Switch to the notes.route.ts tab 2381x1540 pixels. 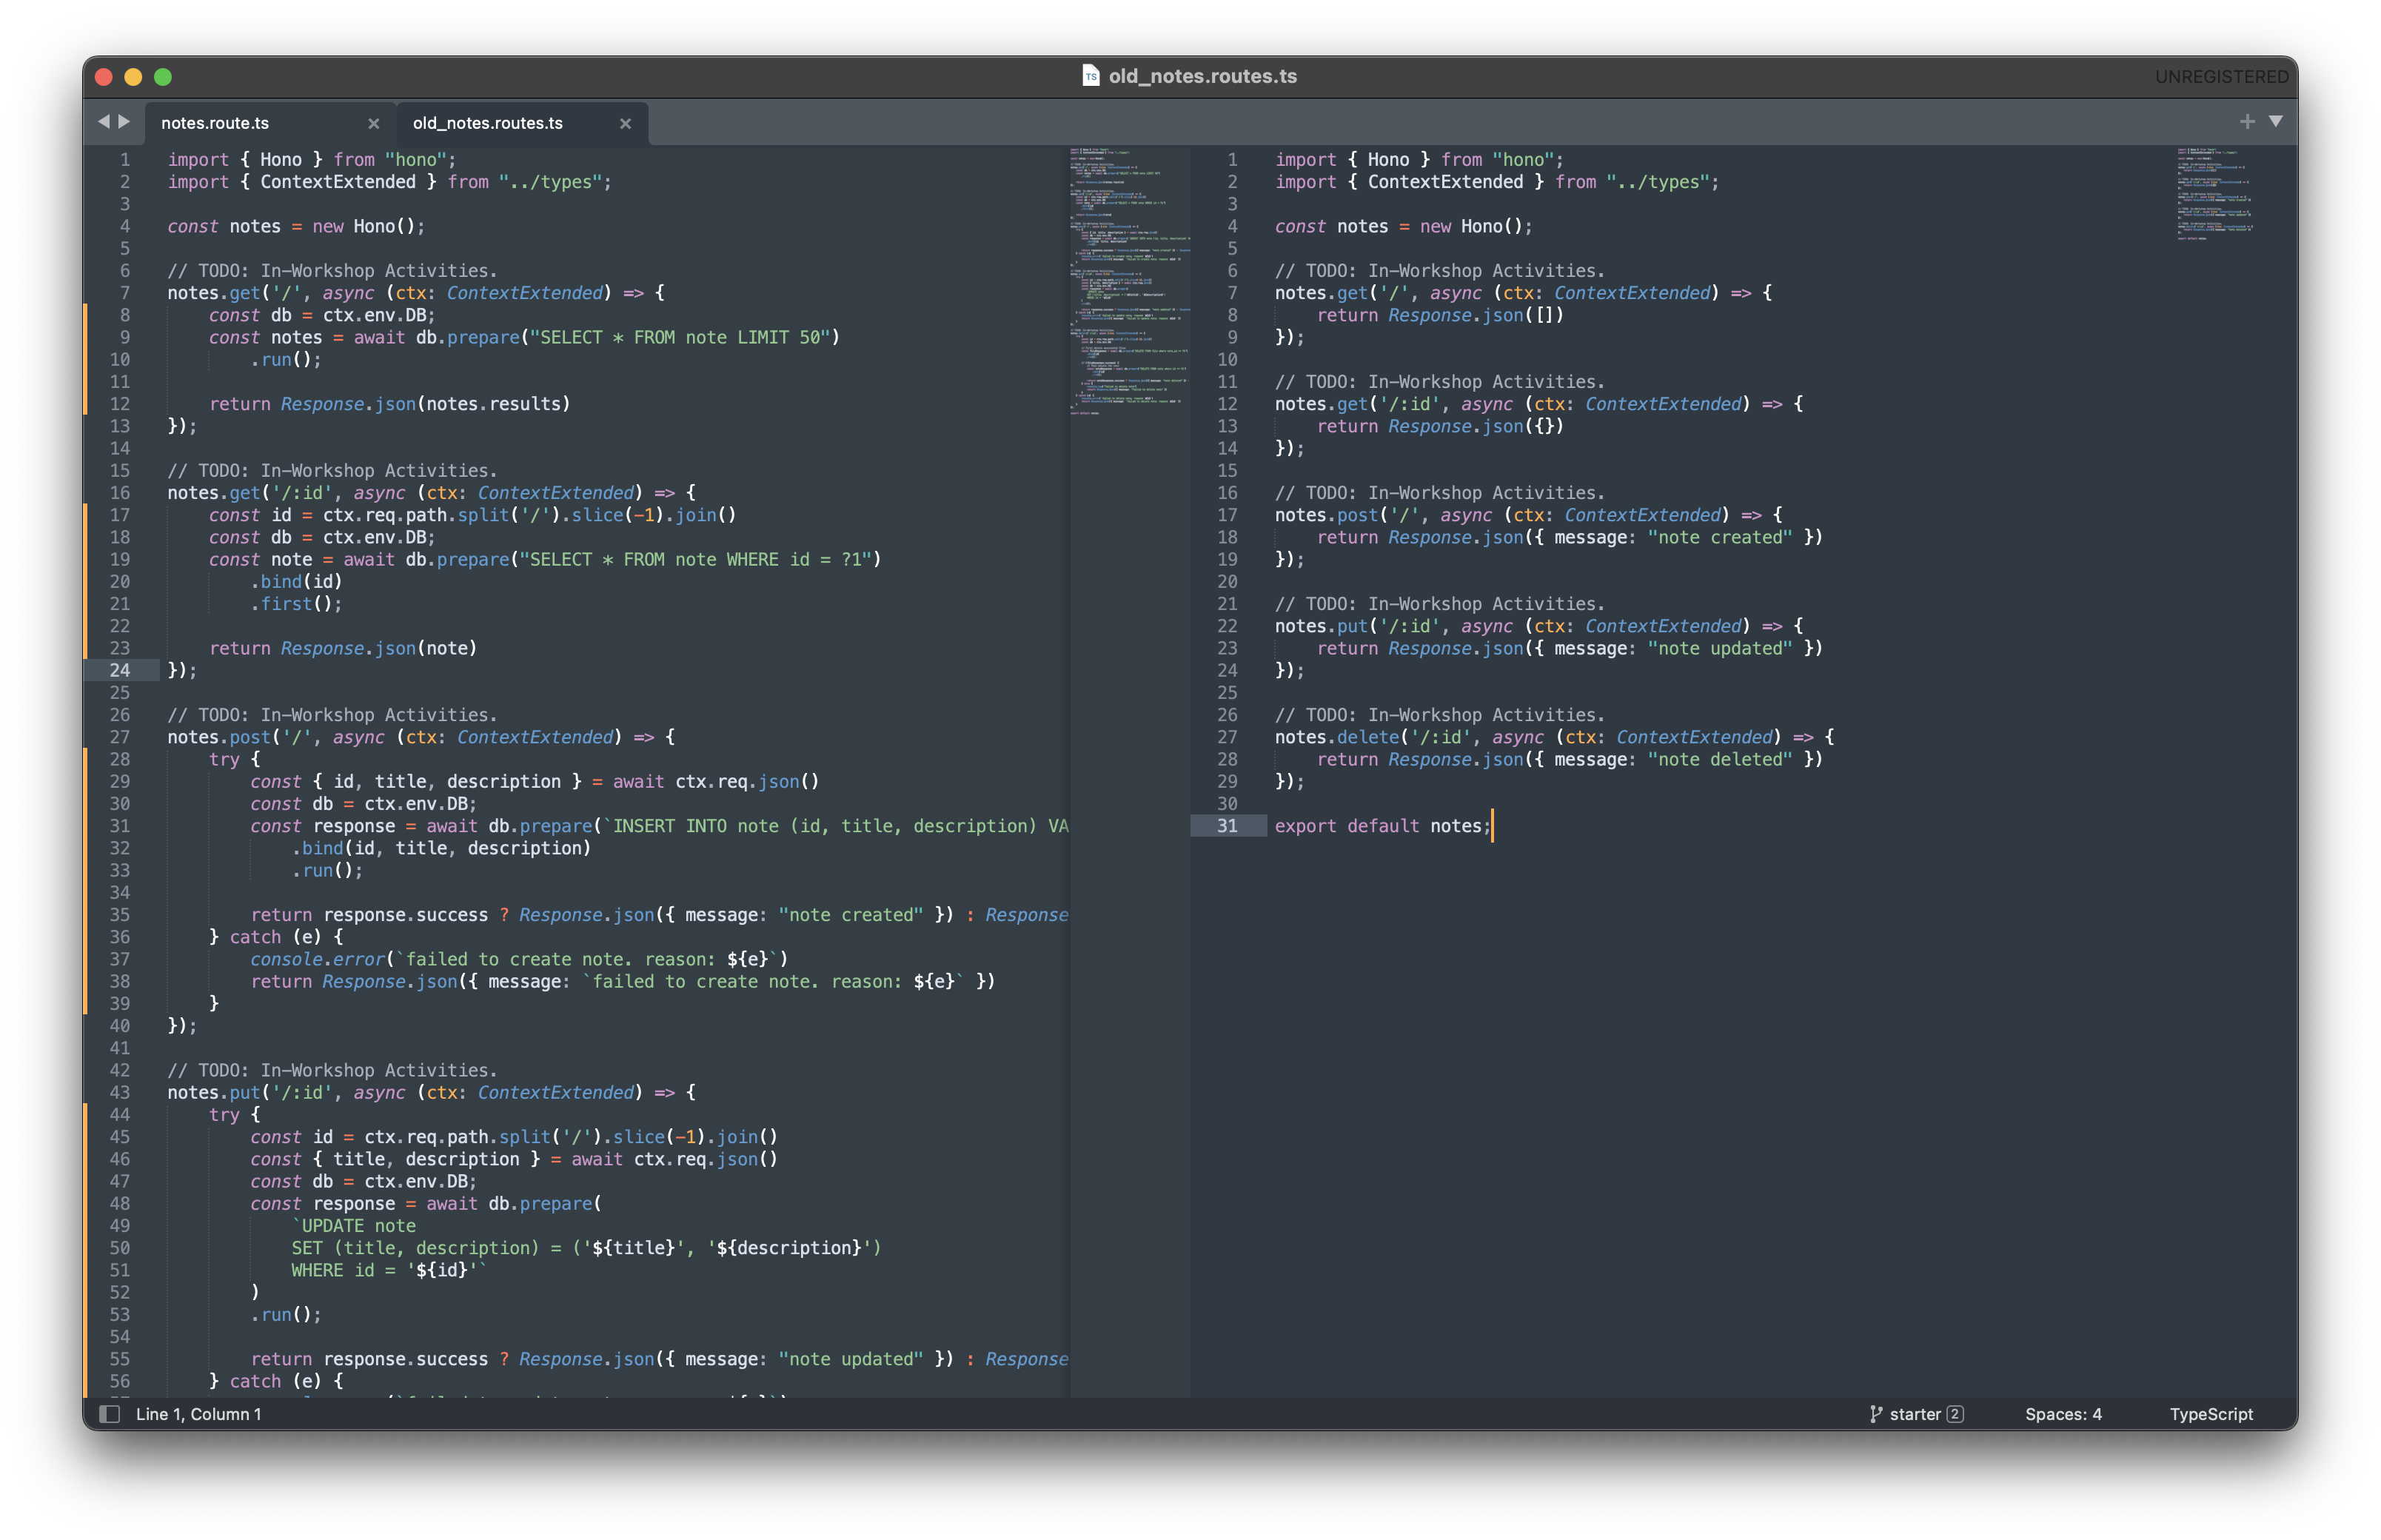[x=215, y=123]
